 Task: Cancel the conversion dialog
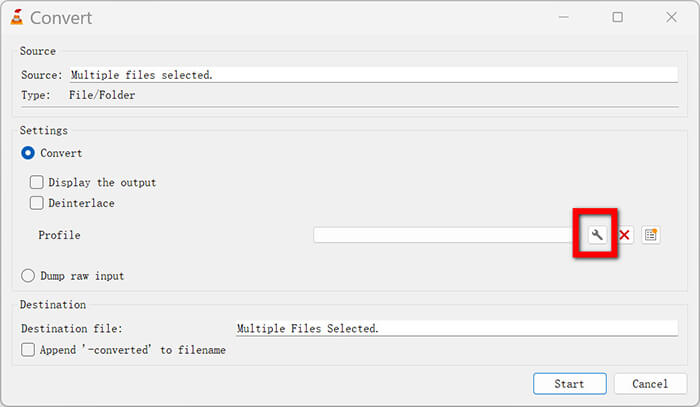pyautogui.click(x=650, y=383)
